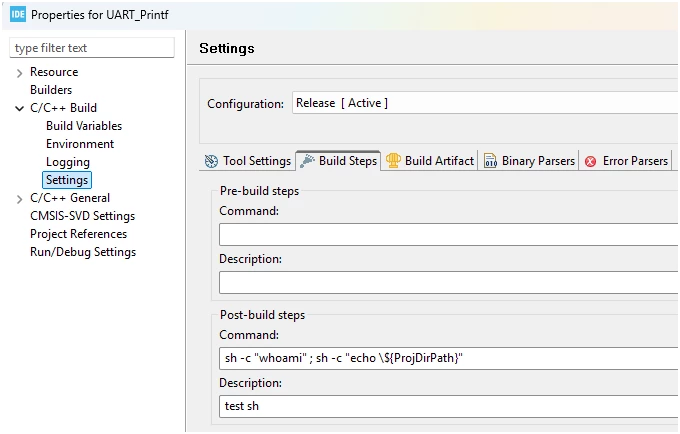This screenshot has height=434, width=680.
Task: Expand the Resource tree node
Action: tap(19, 73)
